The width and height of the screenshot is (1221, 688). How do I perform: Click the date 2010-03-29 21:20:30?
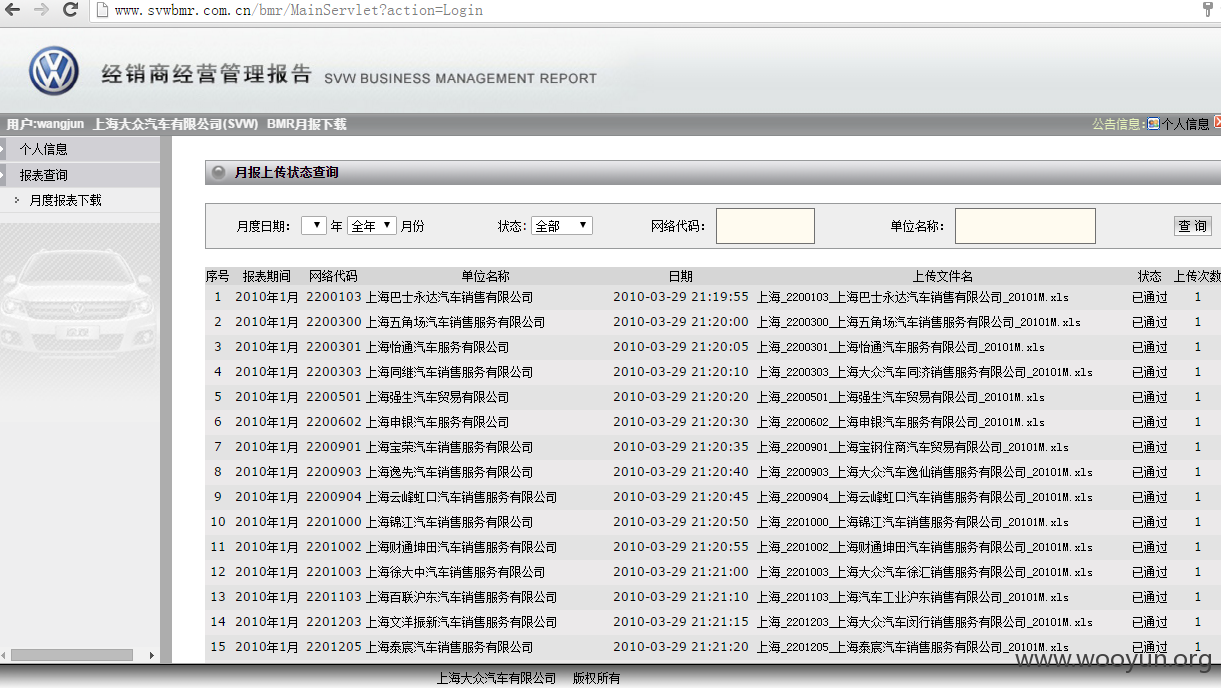point(680,422)
